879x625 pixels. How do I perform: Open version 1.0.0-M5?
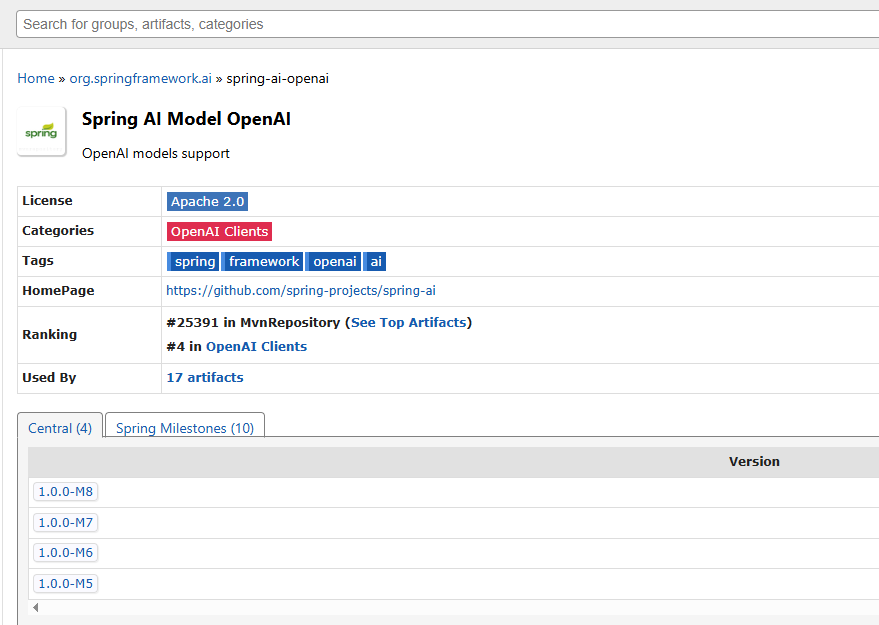pyautogui.click(x=66, y=584)
